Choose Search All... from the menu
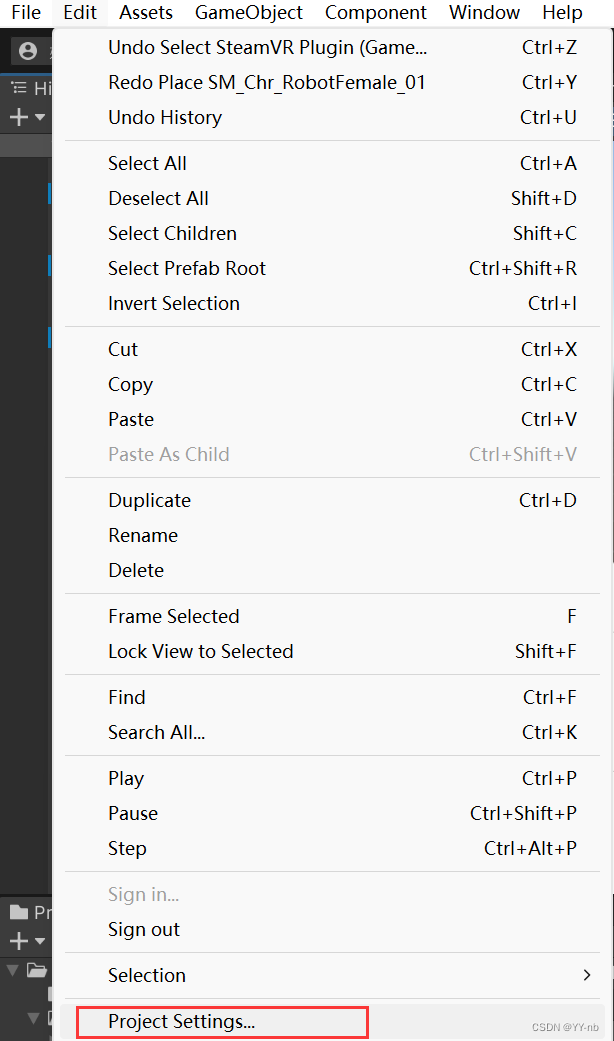Image resolution: width=614 pixels, height=1041 pixels. [x=156, y=732]
